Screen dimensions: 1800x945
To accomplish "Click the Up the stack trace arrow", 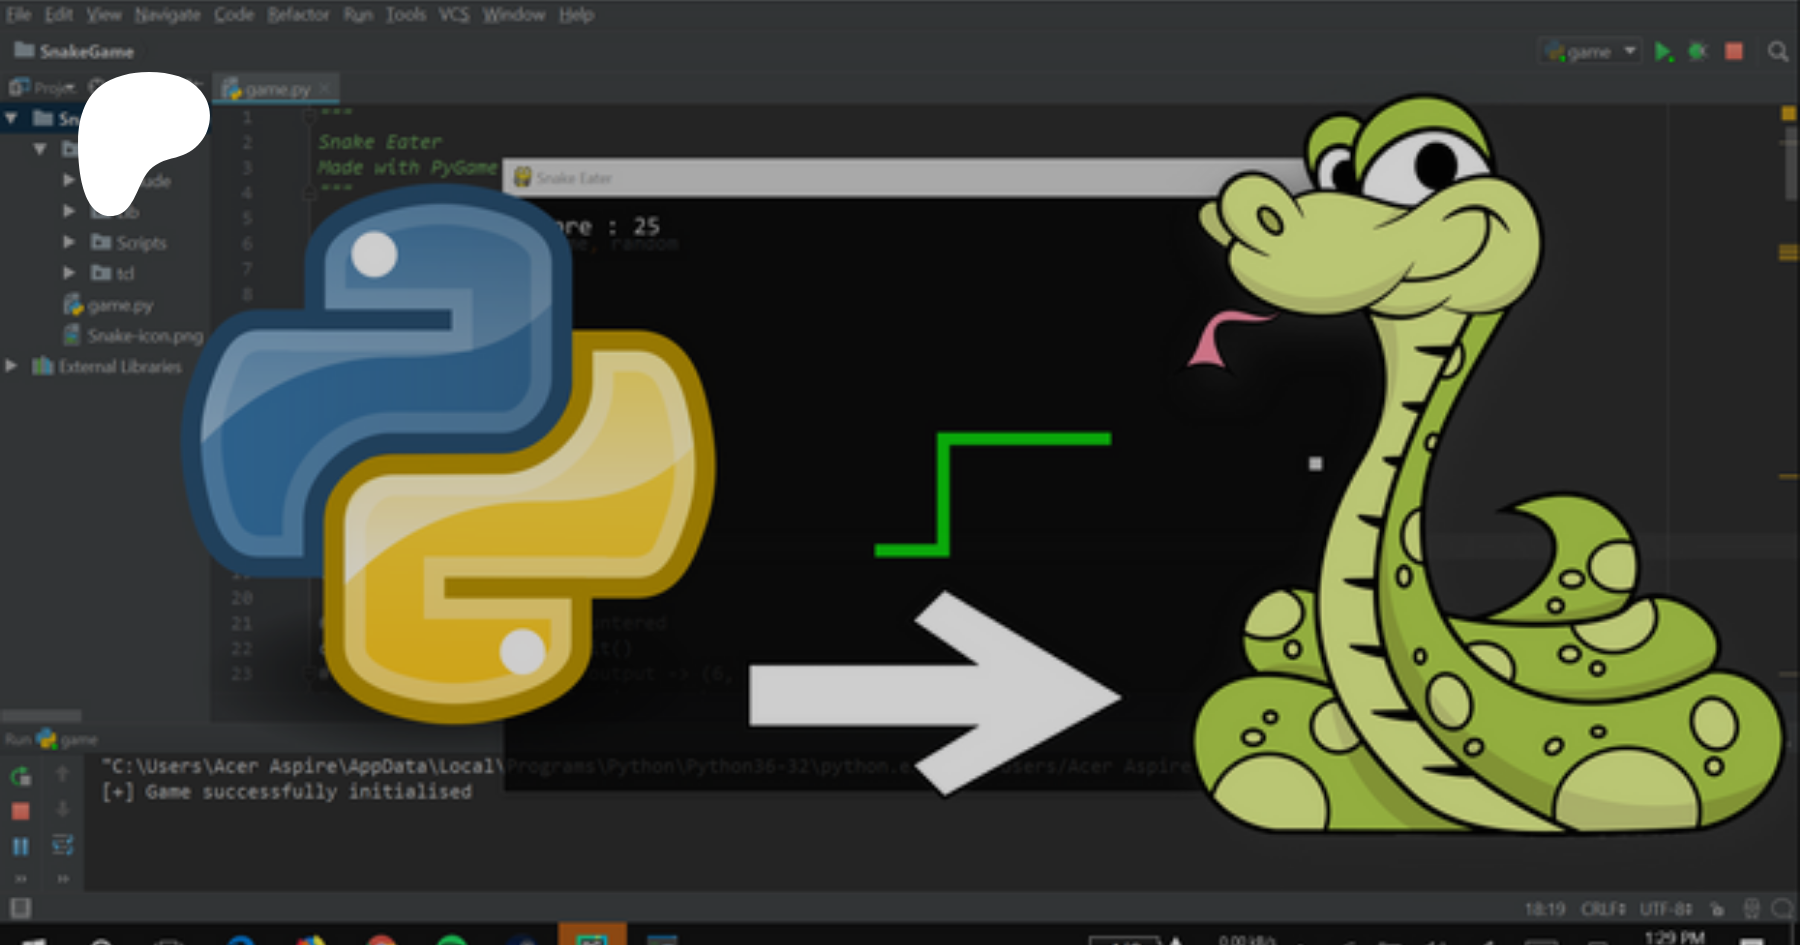I will click(62, 774).
